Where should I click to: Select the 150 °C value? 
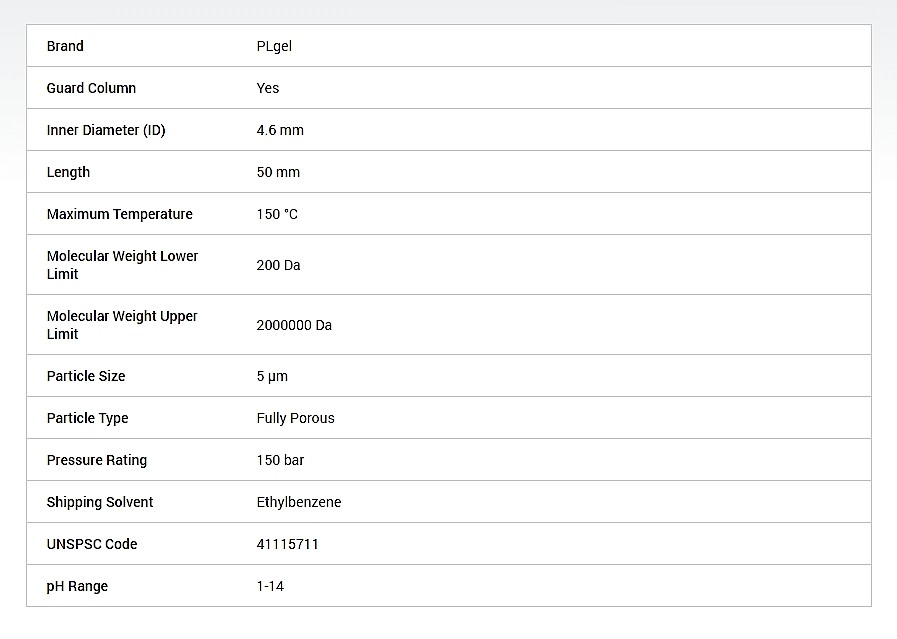pos(277,214)
